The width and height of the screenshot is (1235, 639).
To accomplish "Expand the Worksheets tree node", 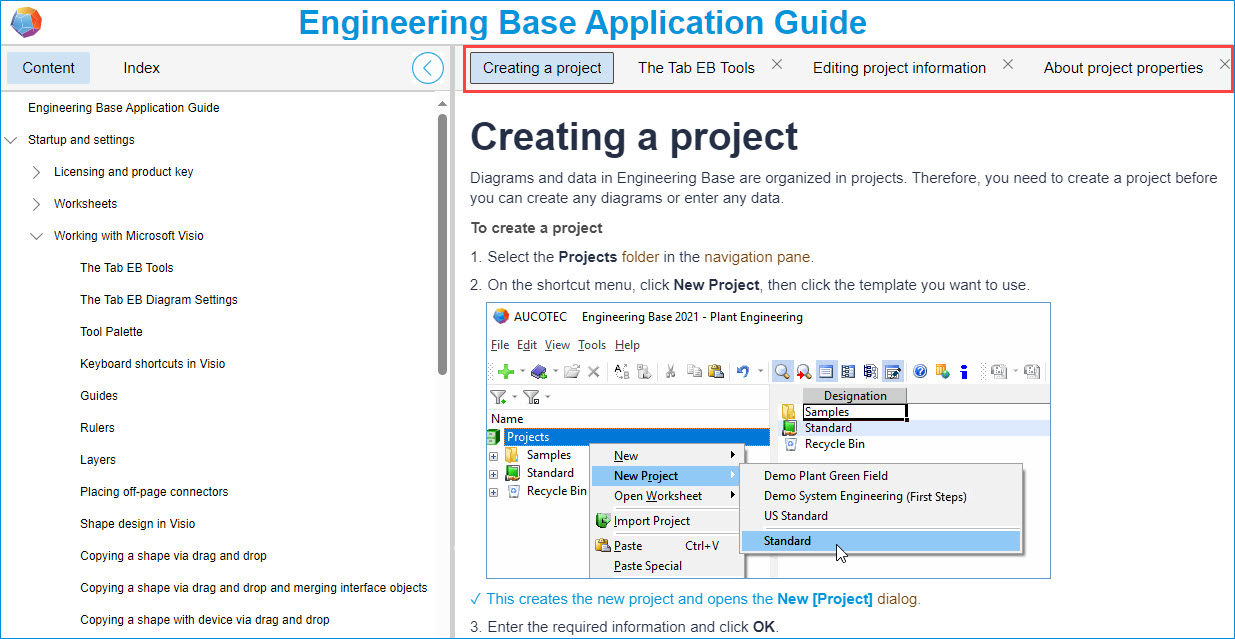I will [37, 204].
